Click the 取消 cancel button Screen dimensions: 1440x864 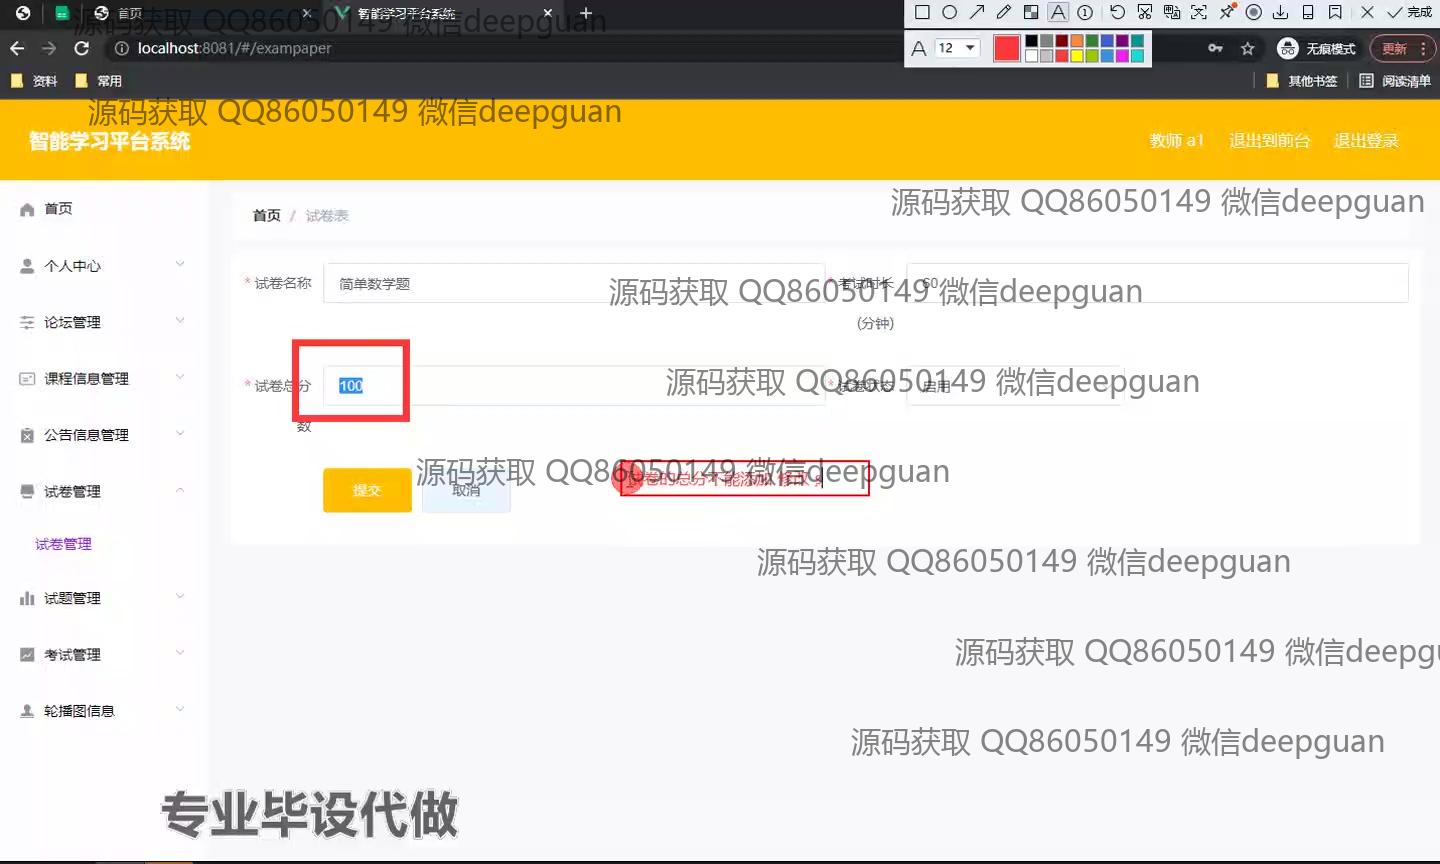[x=466, y=490]
